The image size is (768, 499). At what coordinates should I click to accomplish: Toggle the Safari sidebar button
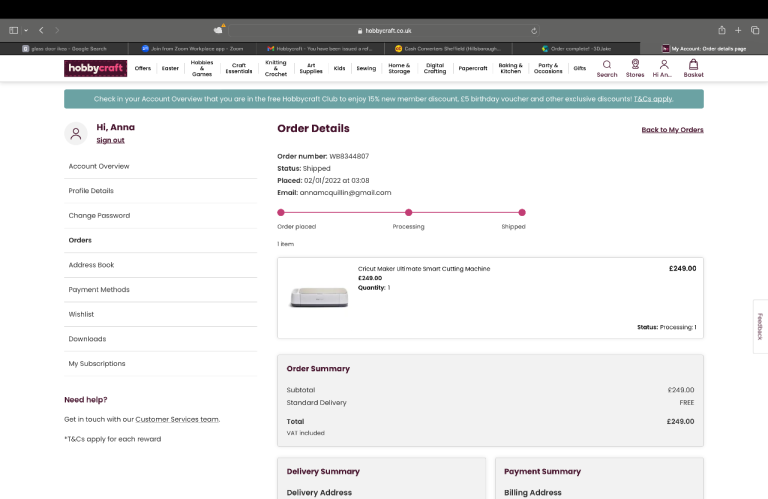pyautogui.click(x=14, y=31)
